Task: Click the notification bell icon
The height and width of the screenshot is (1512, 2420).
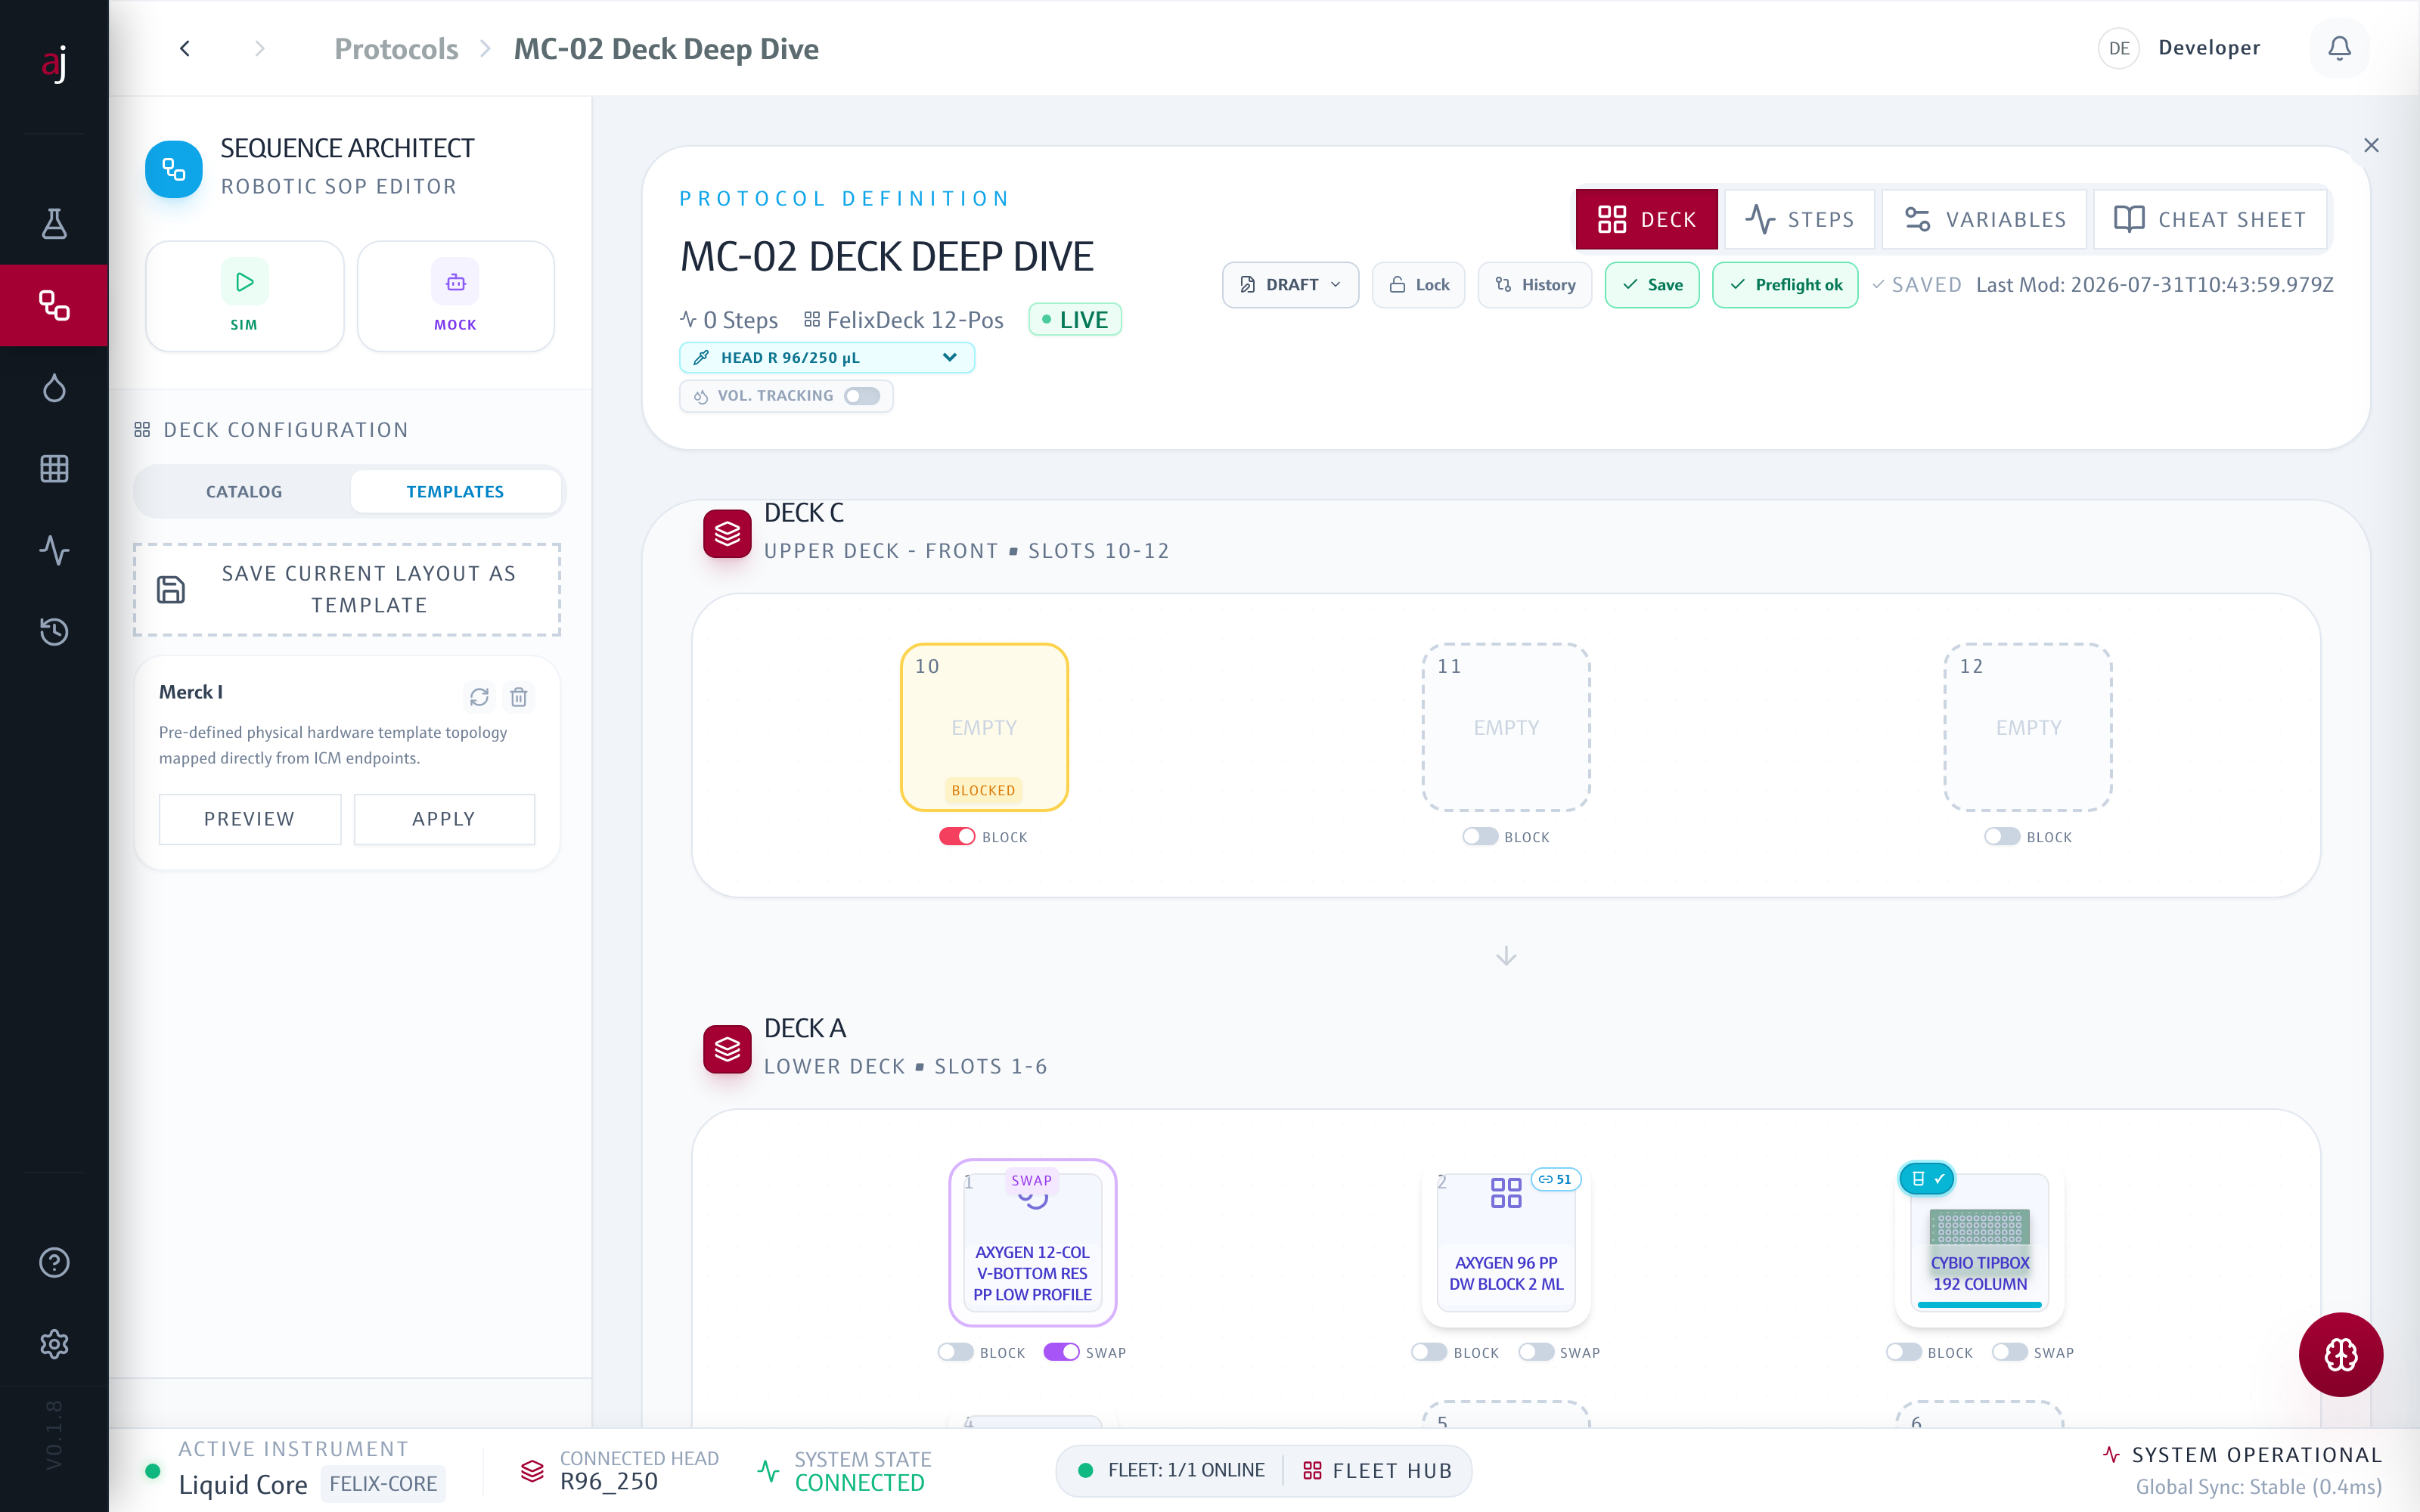Action: click(2339, 48)
